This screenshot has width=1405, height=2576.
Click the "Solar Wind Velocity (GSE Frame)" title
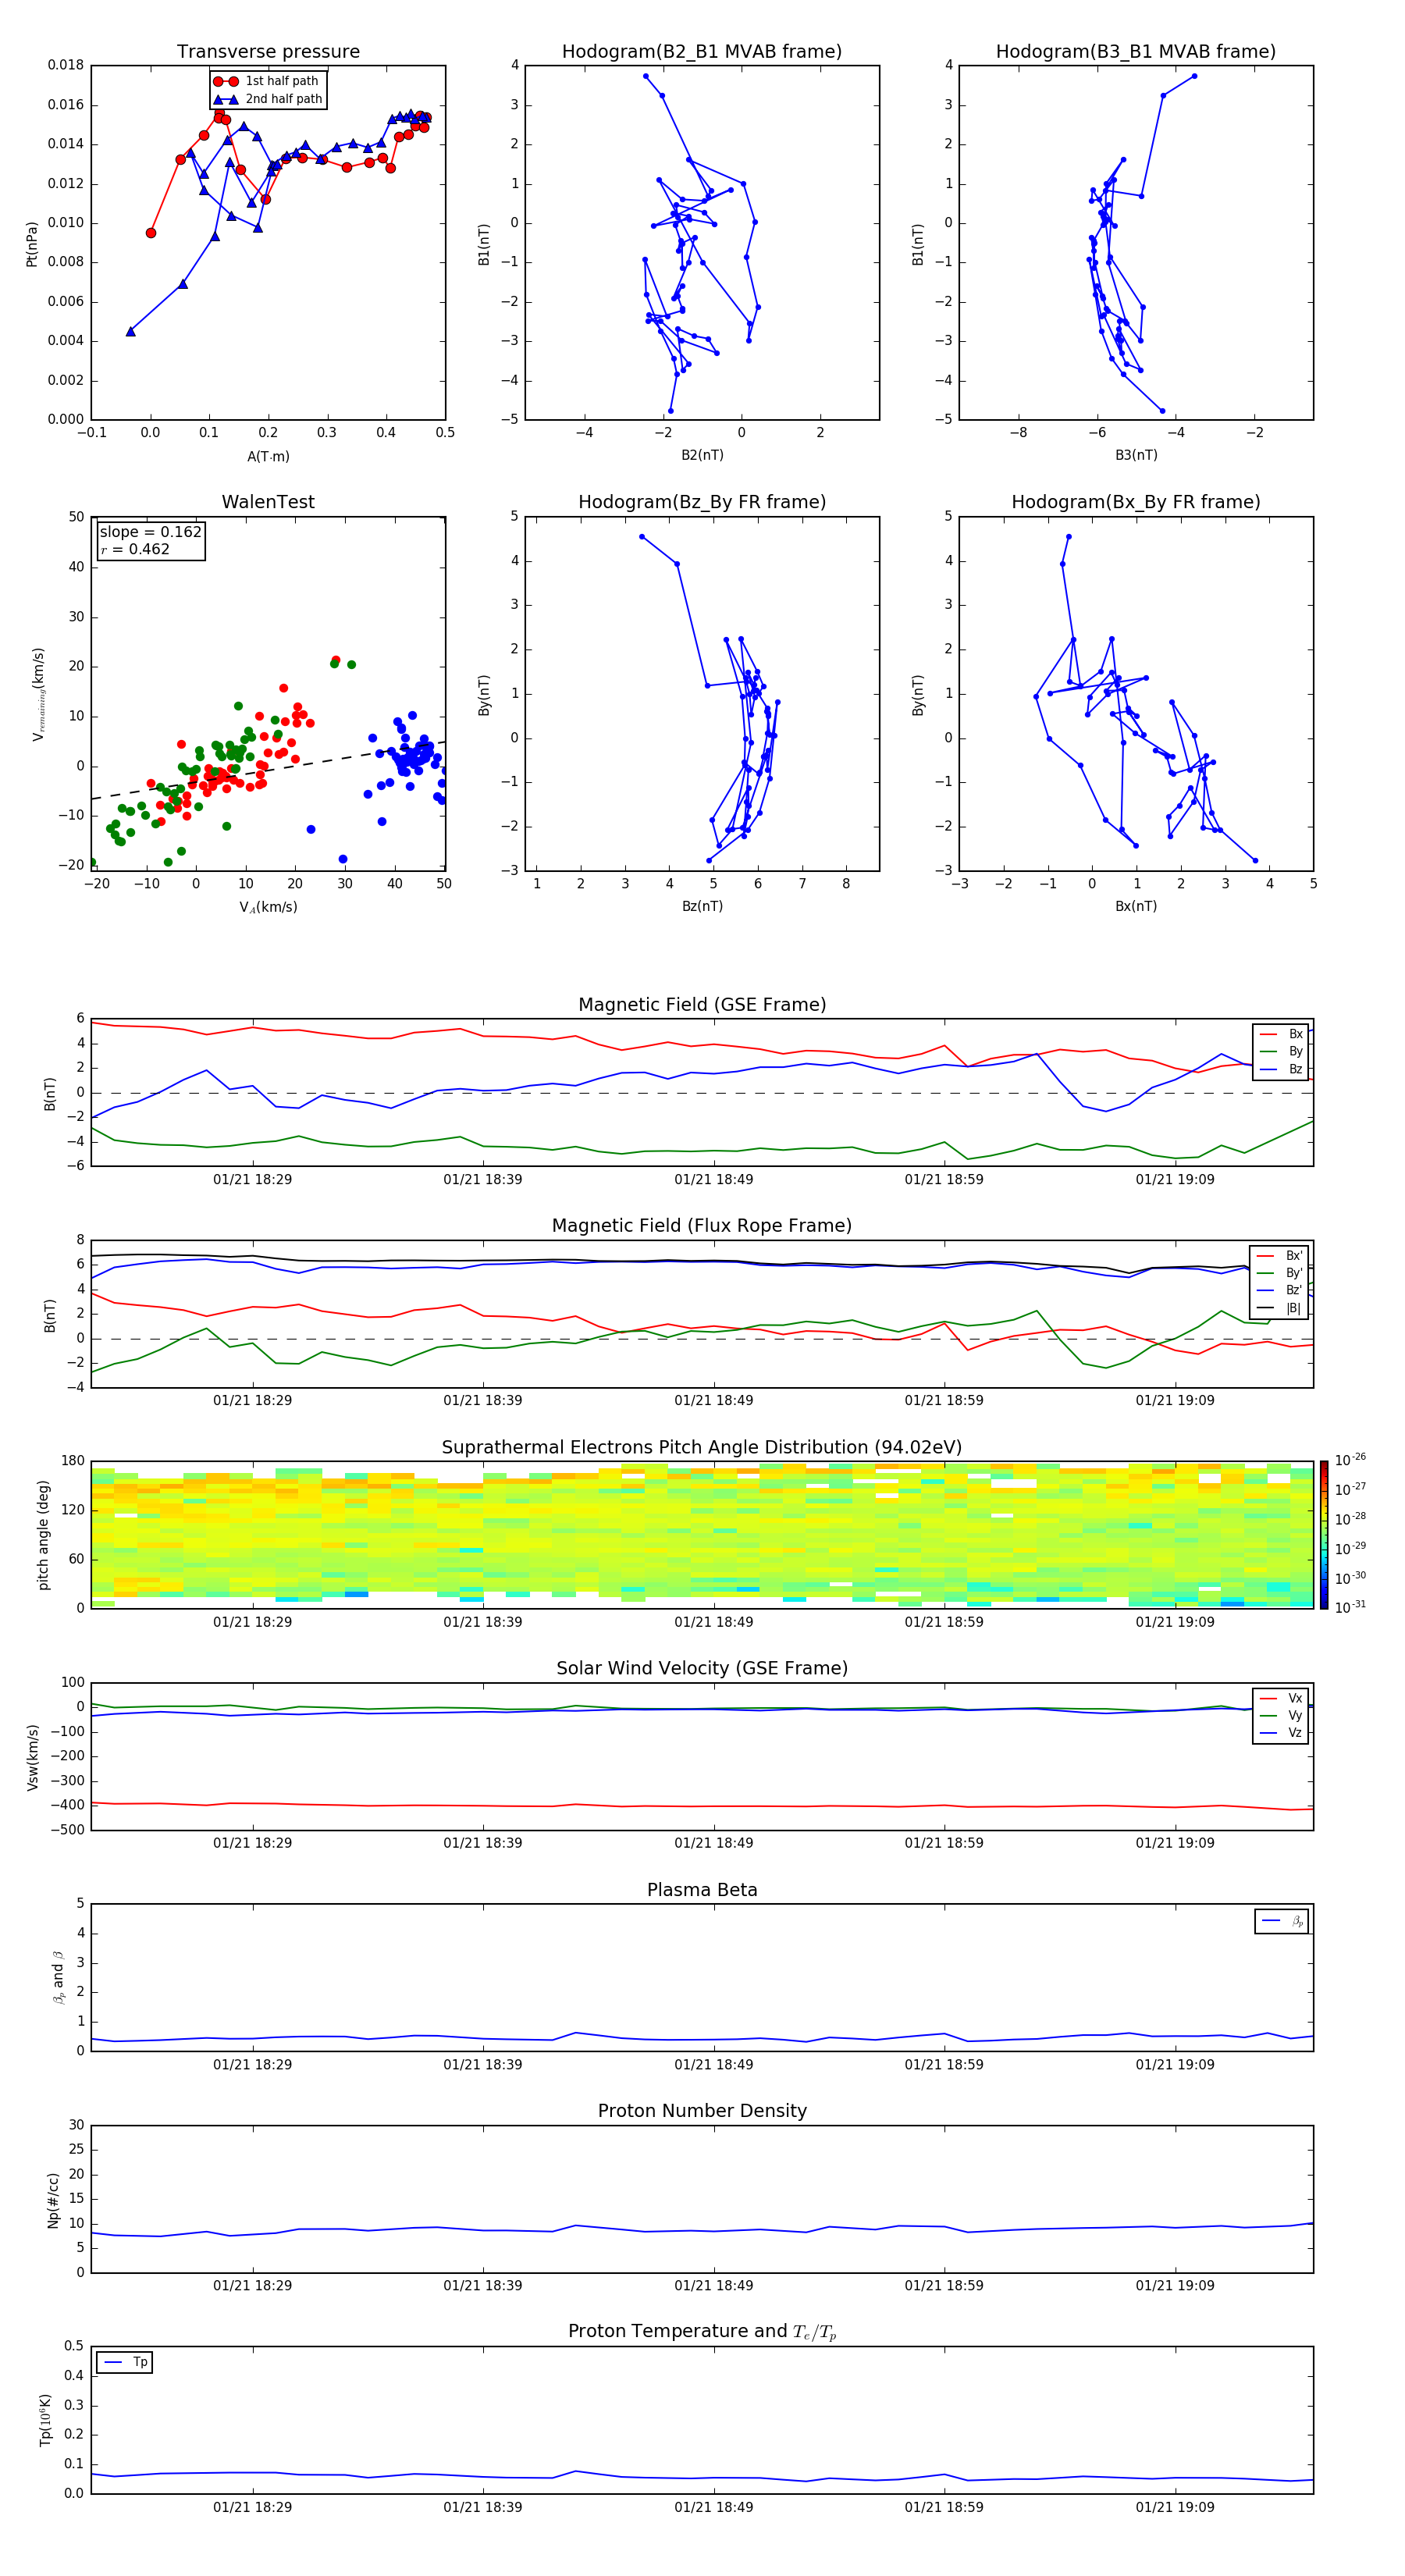(702, 1669)
